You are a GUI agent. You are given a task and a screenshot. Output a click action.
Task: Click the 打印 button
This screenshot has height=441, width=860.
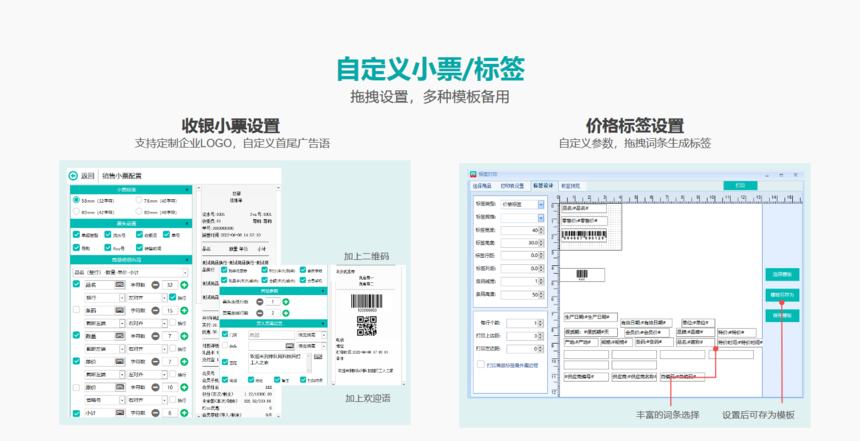[x=740, y=185]
